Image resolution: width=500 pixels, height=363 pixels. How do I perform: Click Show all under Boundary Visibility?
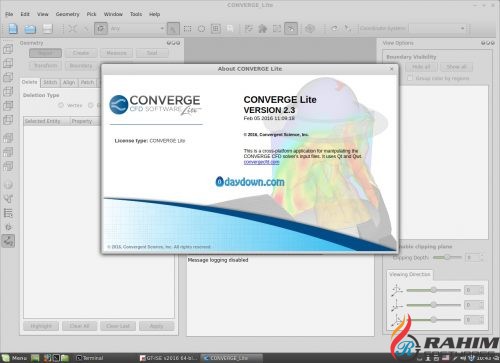click(456, 67)
